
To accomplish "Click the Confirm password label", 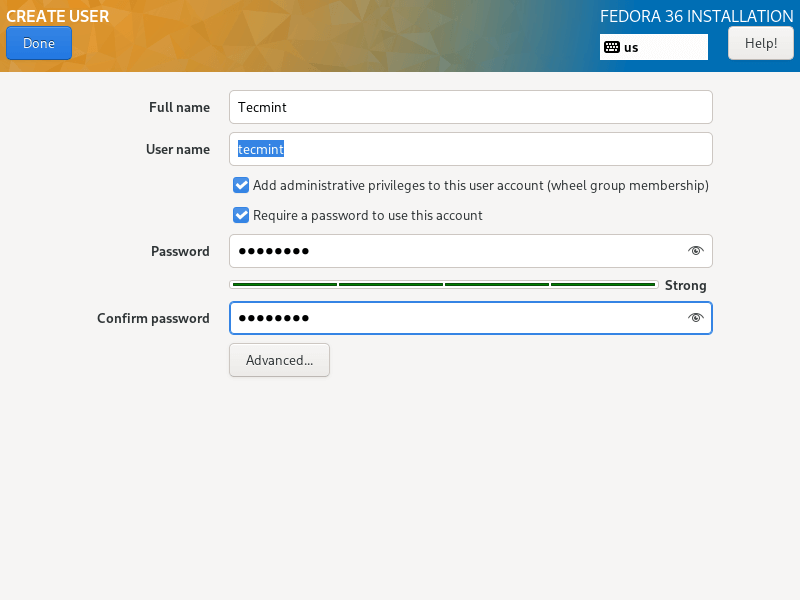I will pos(153,318).
